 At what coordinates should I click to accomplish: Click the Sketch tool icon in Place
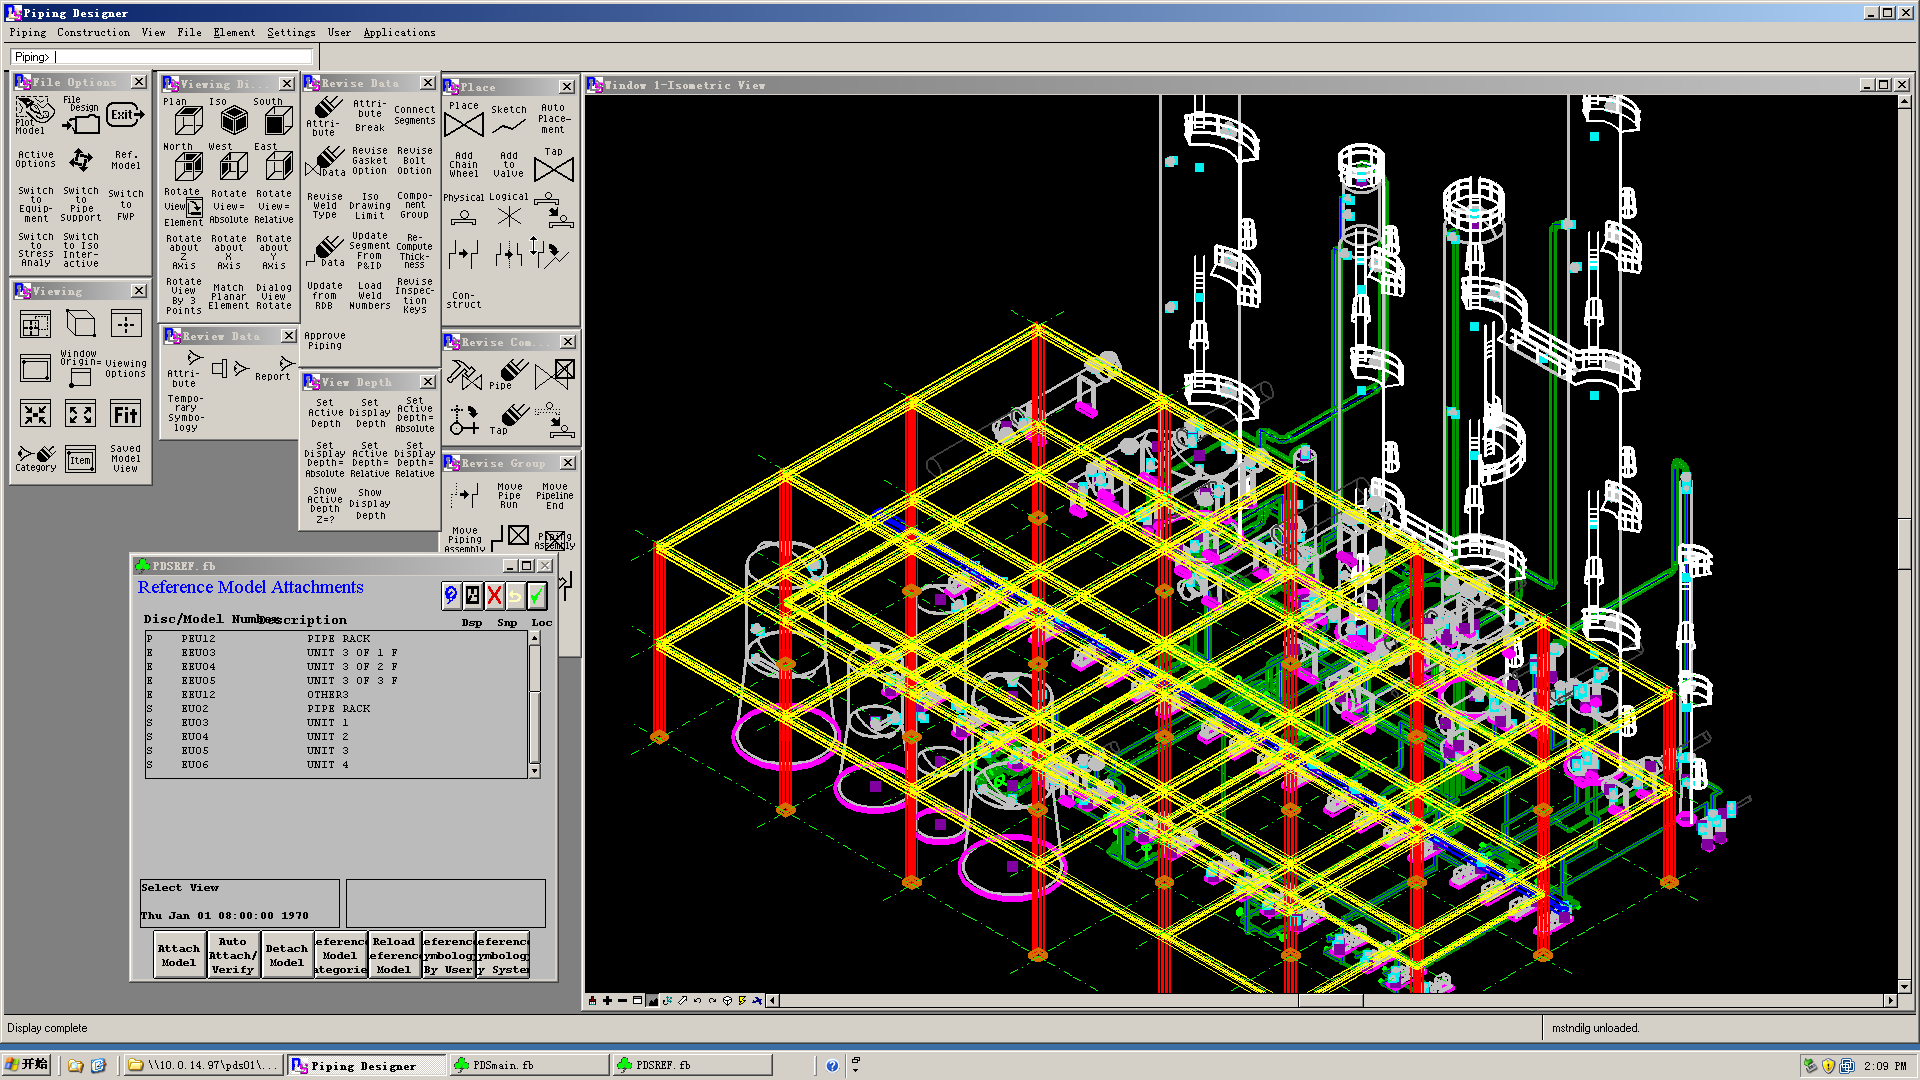[x=508, y=126]
